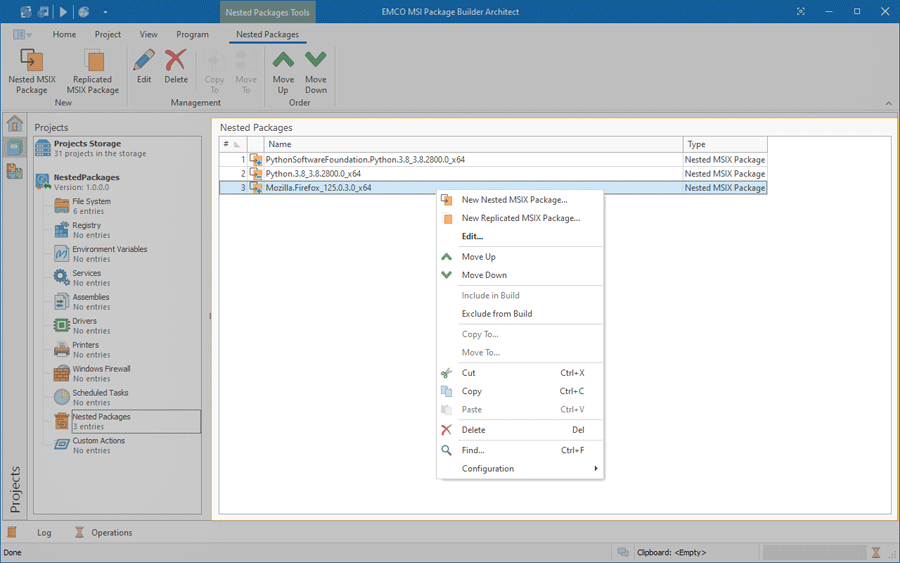Select the Windows Firewall node
900x563 pixels.
(x=101, y=374)
